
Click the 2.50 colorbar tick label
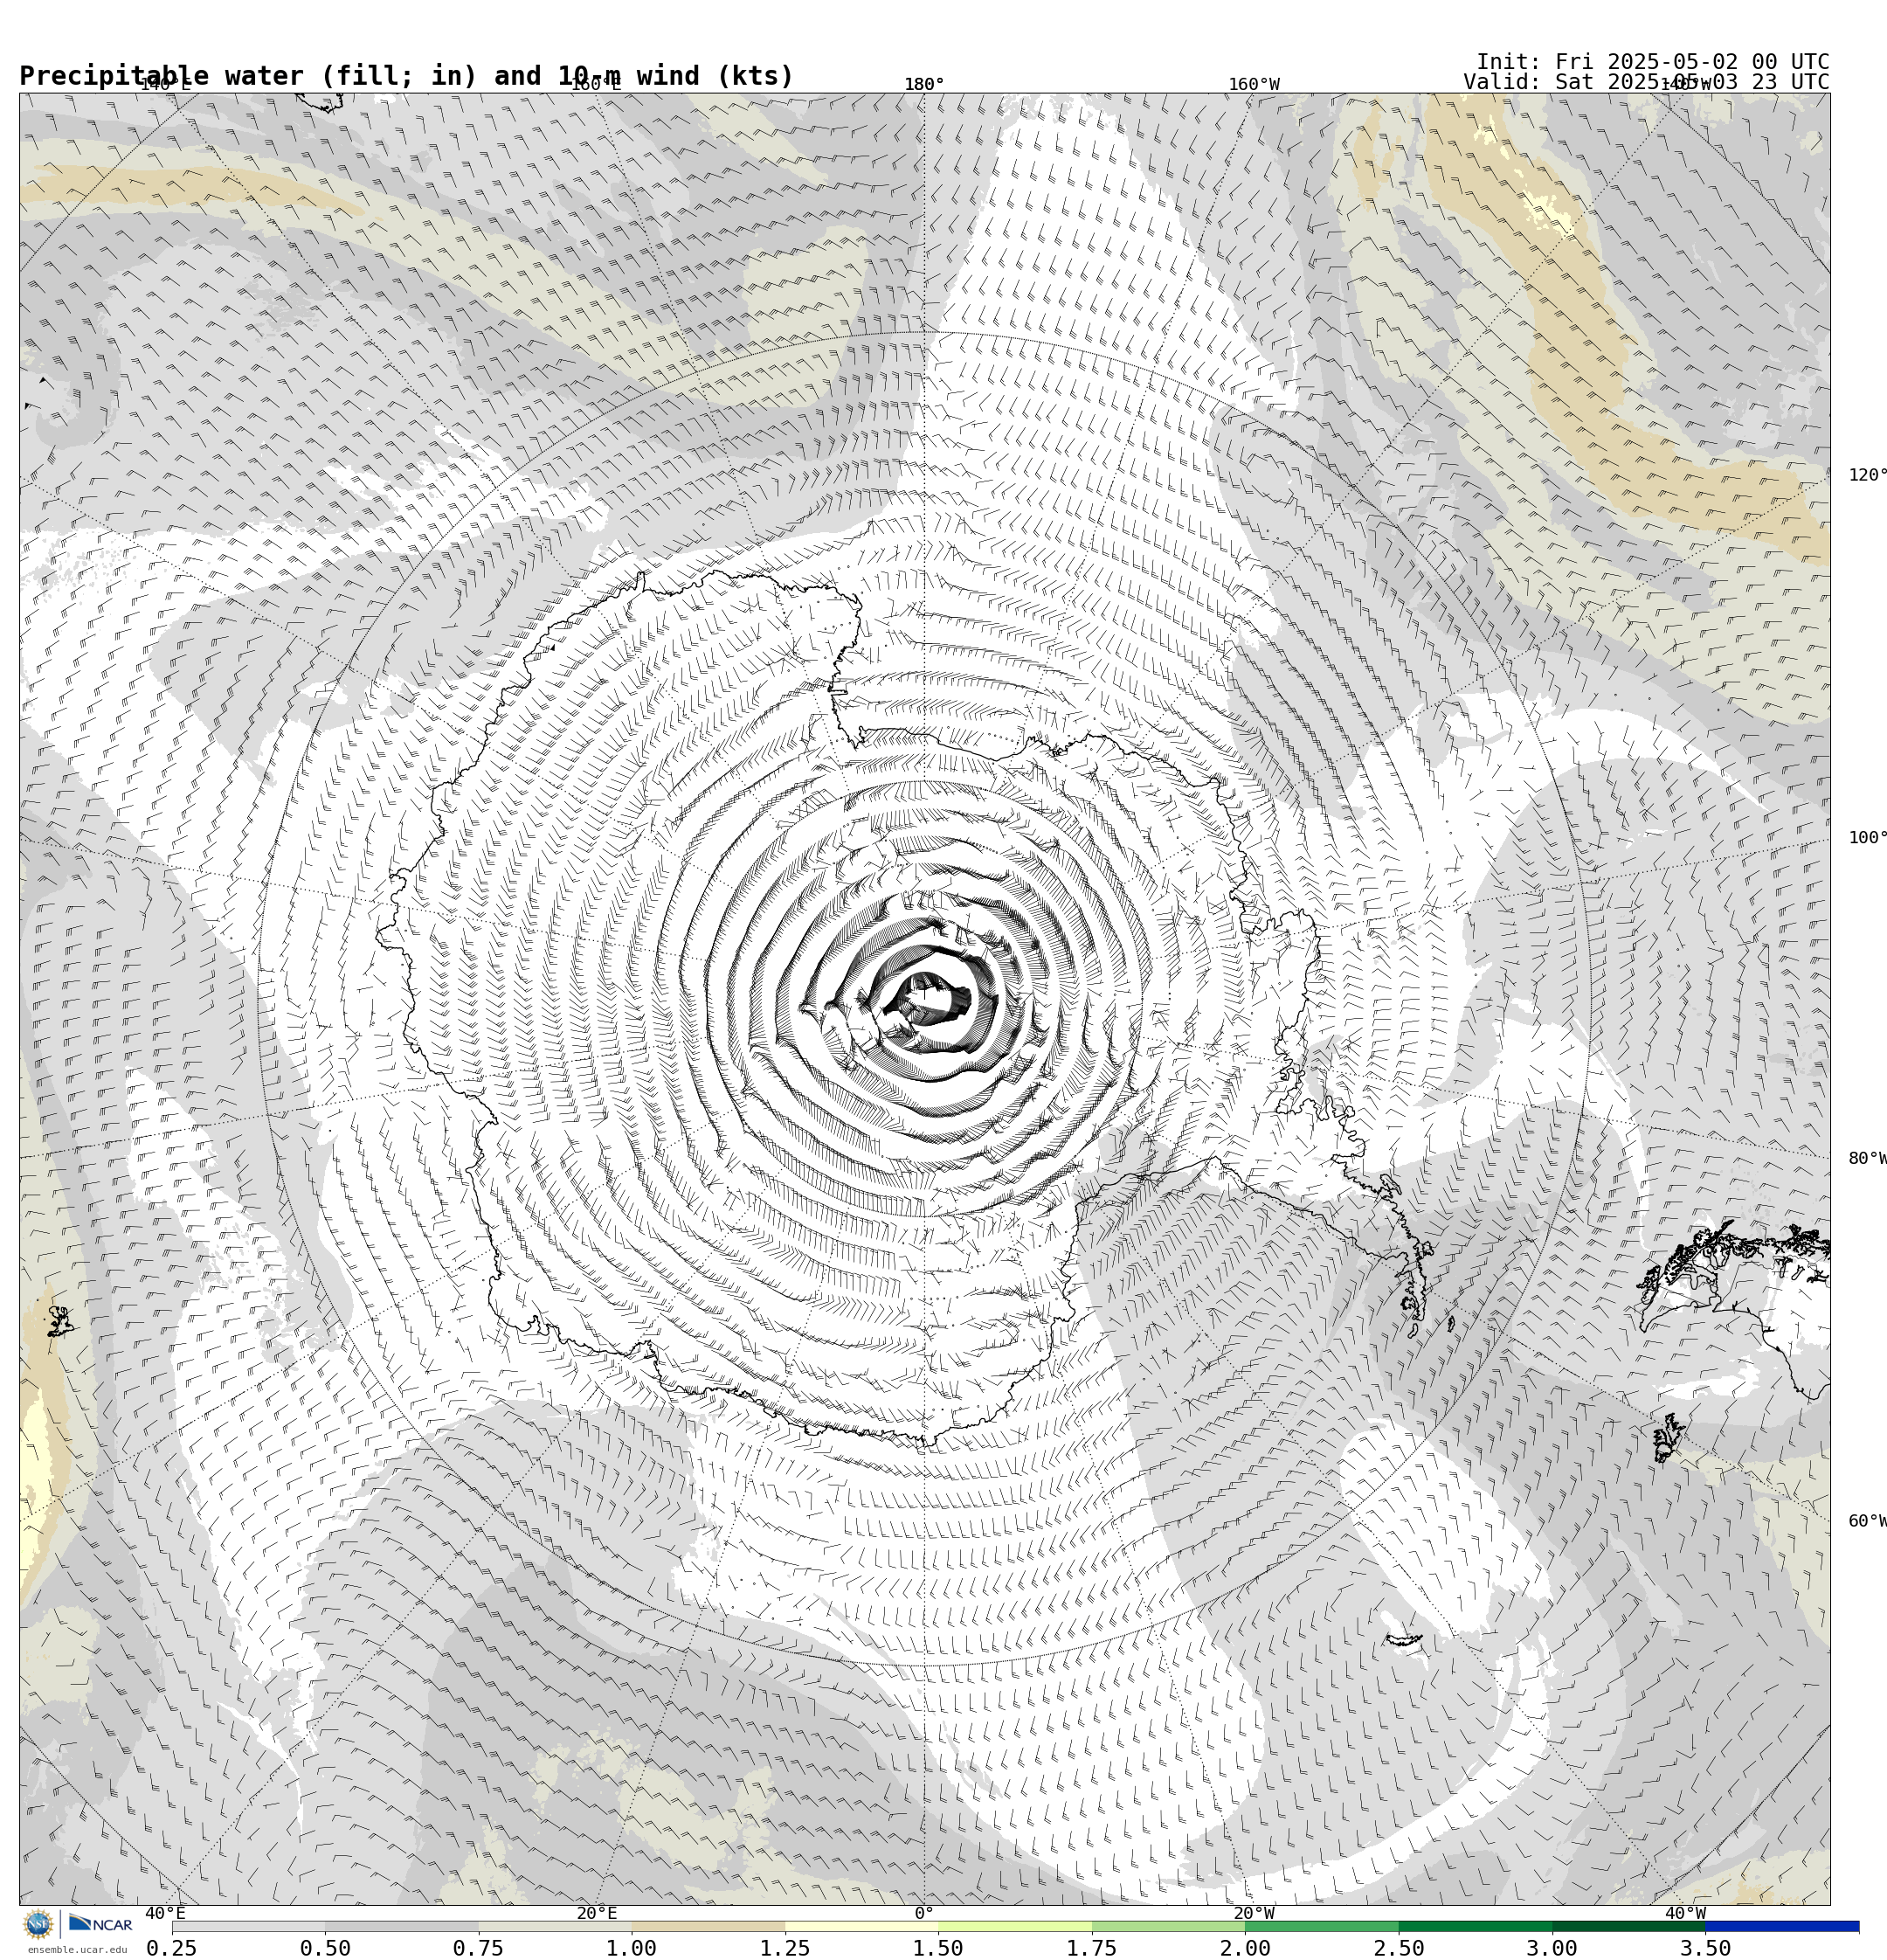(x=1399, y=1948)
